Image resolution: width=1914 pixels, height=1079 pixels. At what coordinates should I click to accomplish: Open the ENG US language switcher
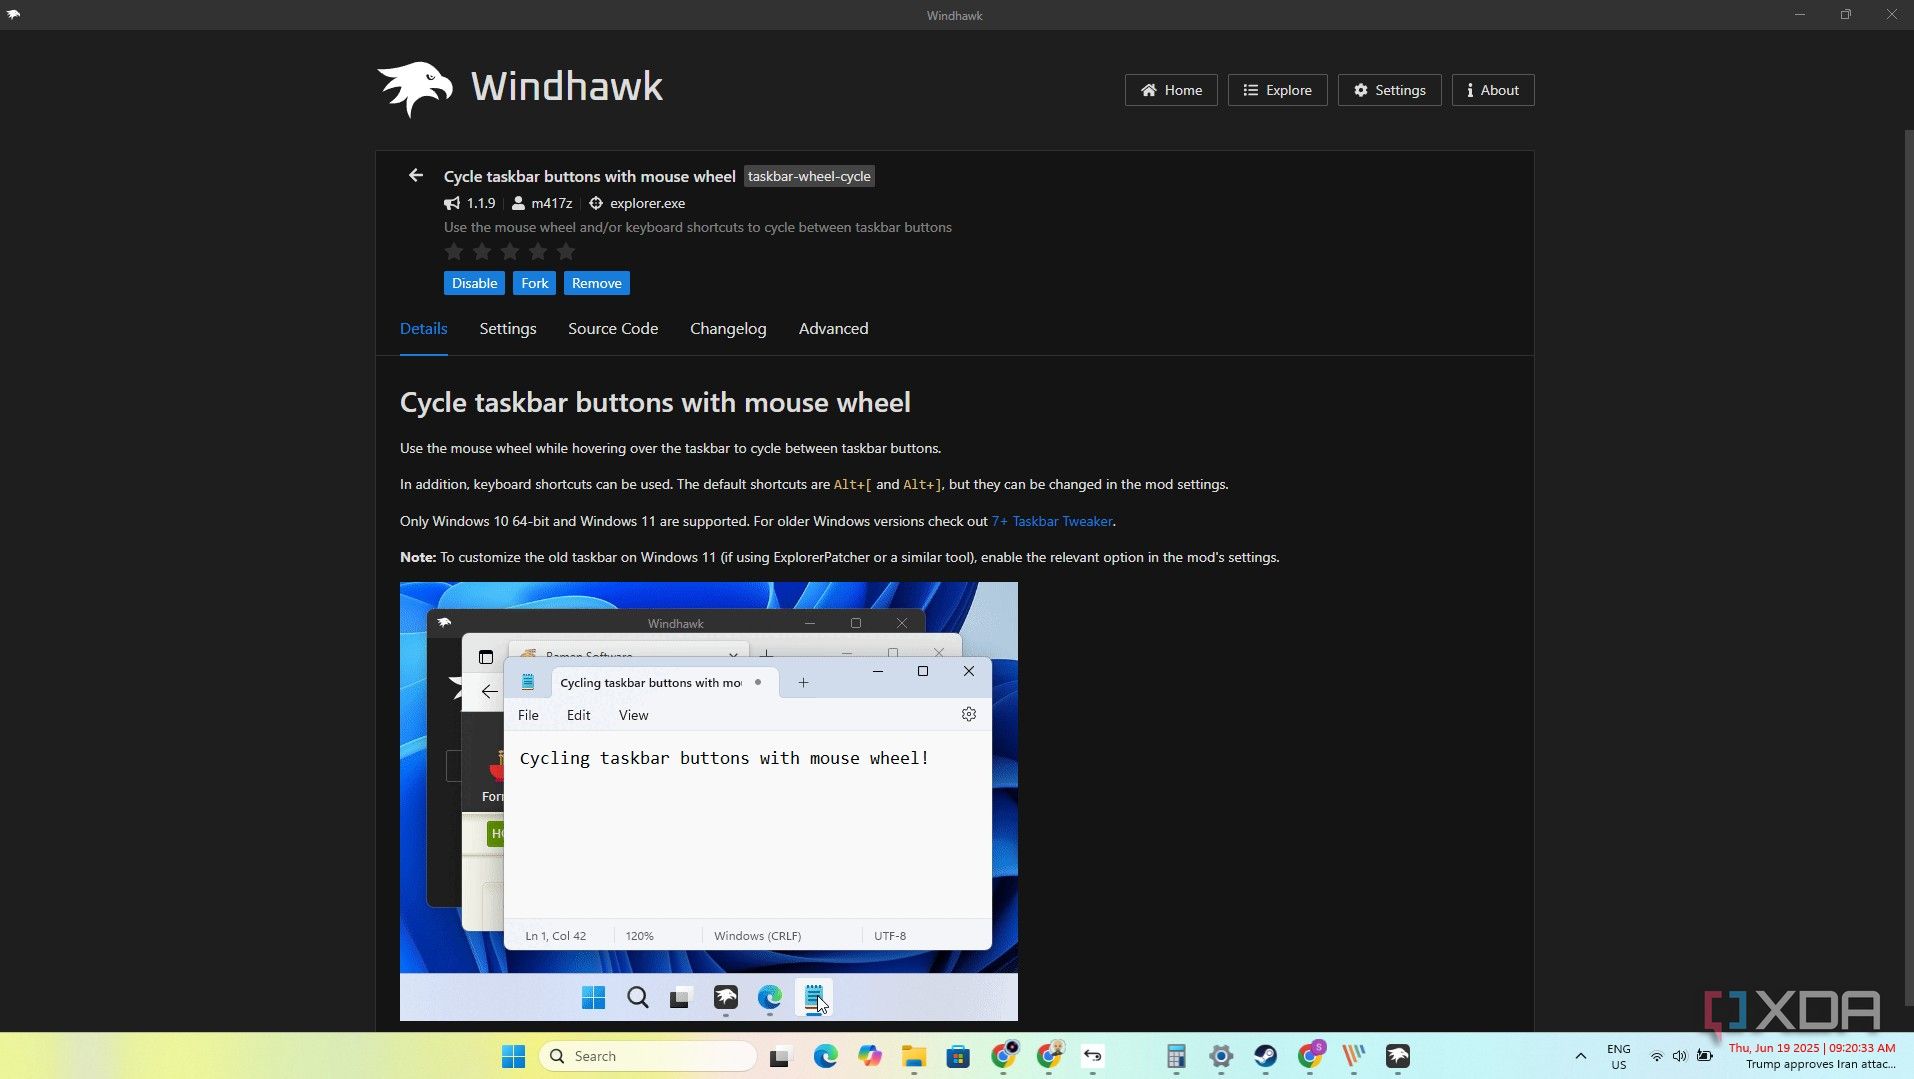click(1619, 1056)
